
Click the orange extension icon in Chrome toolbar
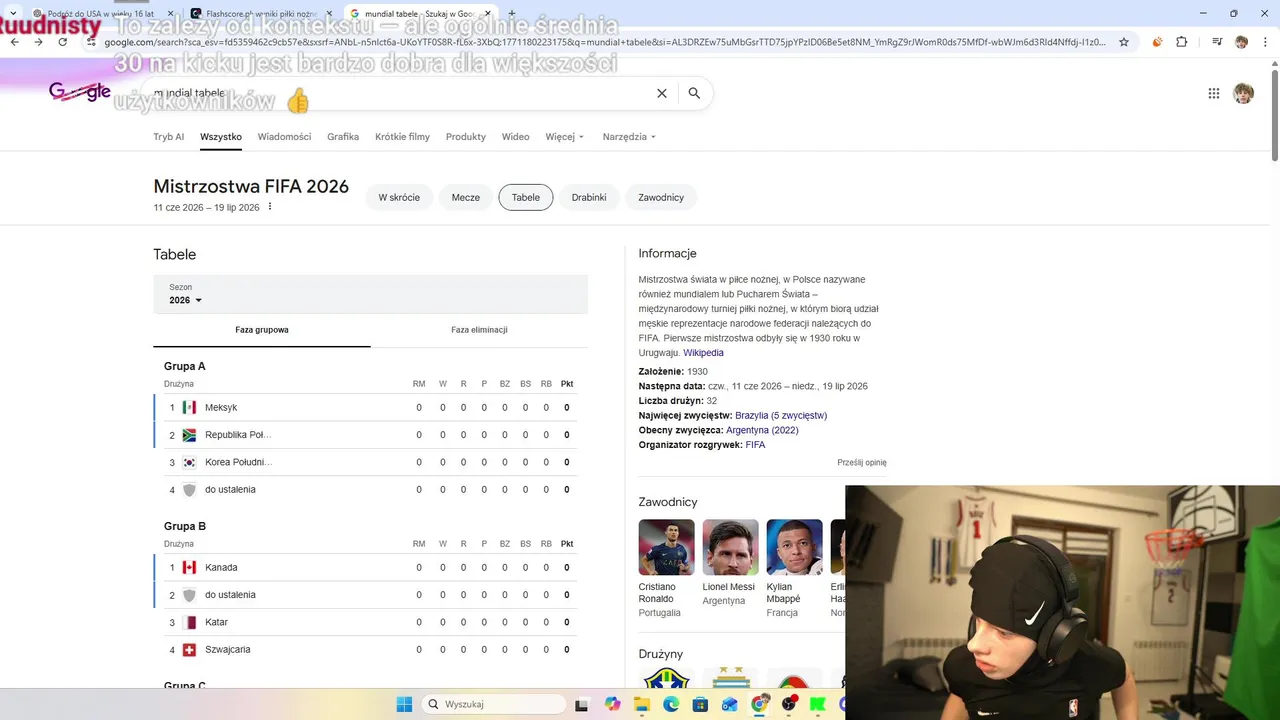tap(1157, 42)
